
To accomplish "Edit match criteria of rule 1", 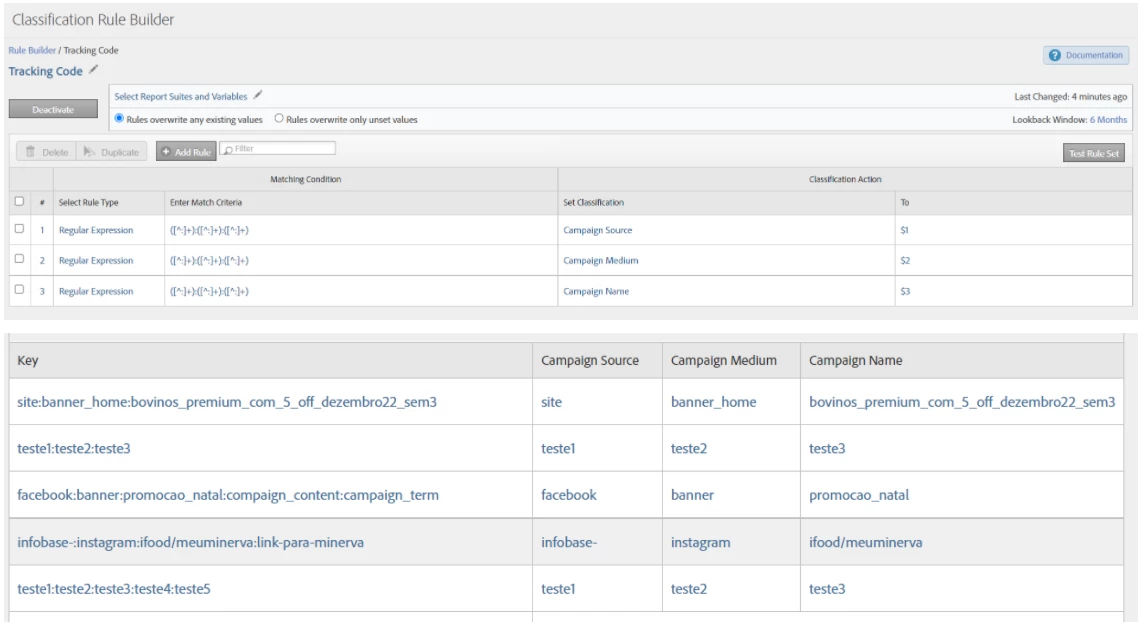I will [209, 230].
